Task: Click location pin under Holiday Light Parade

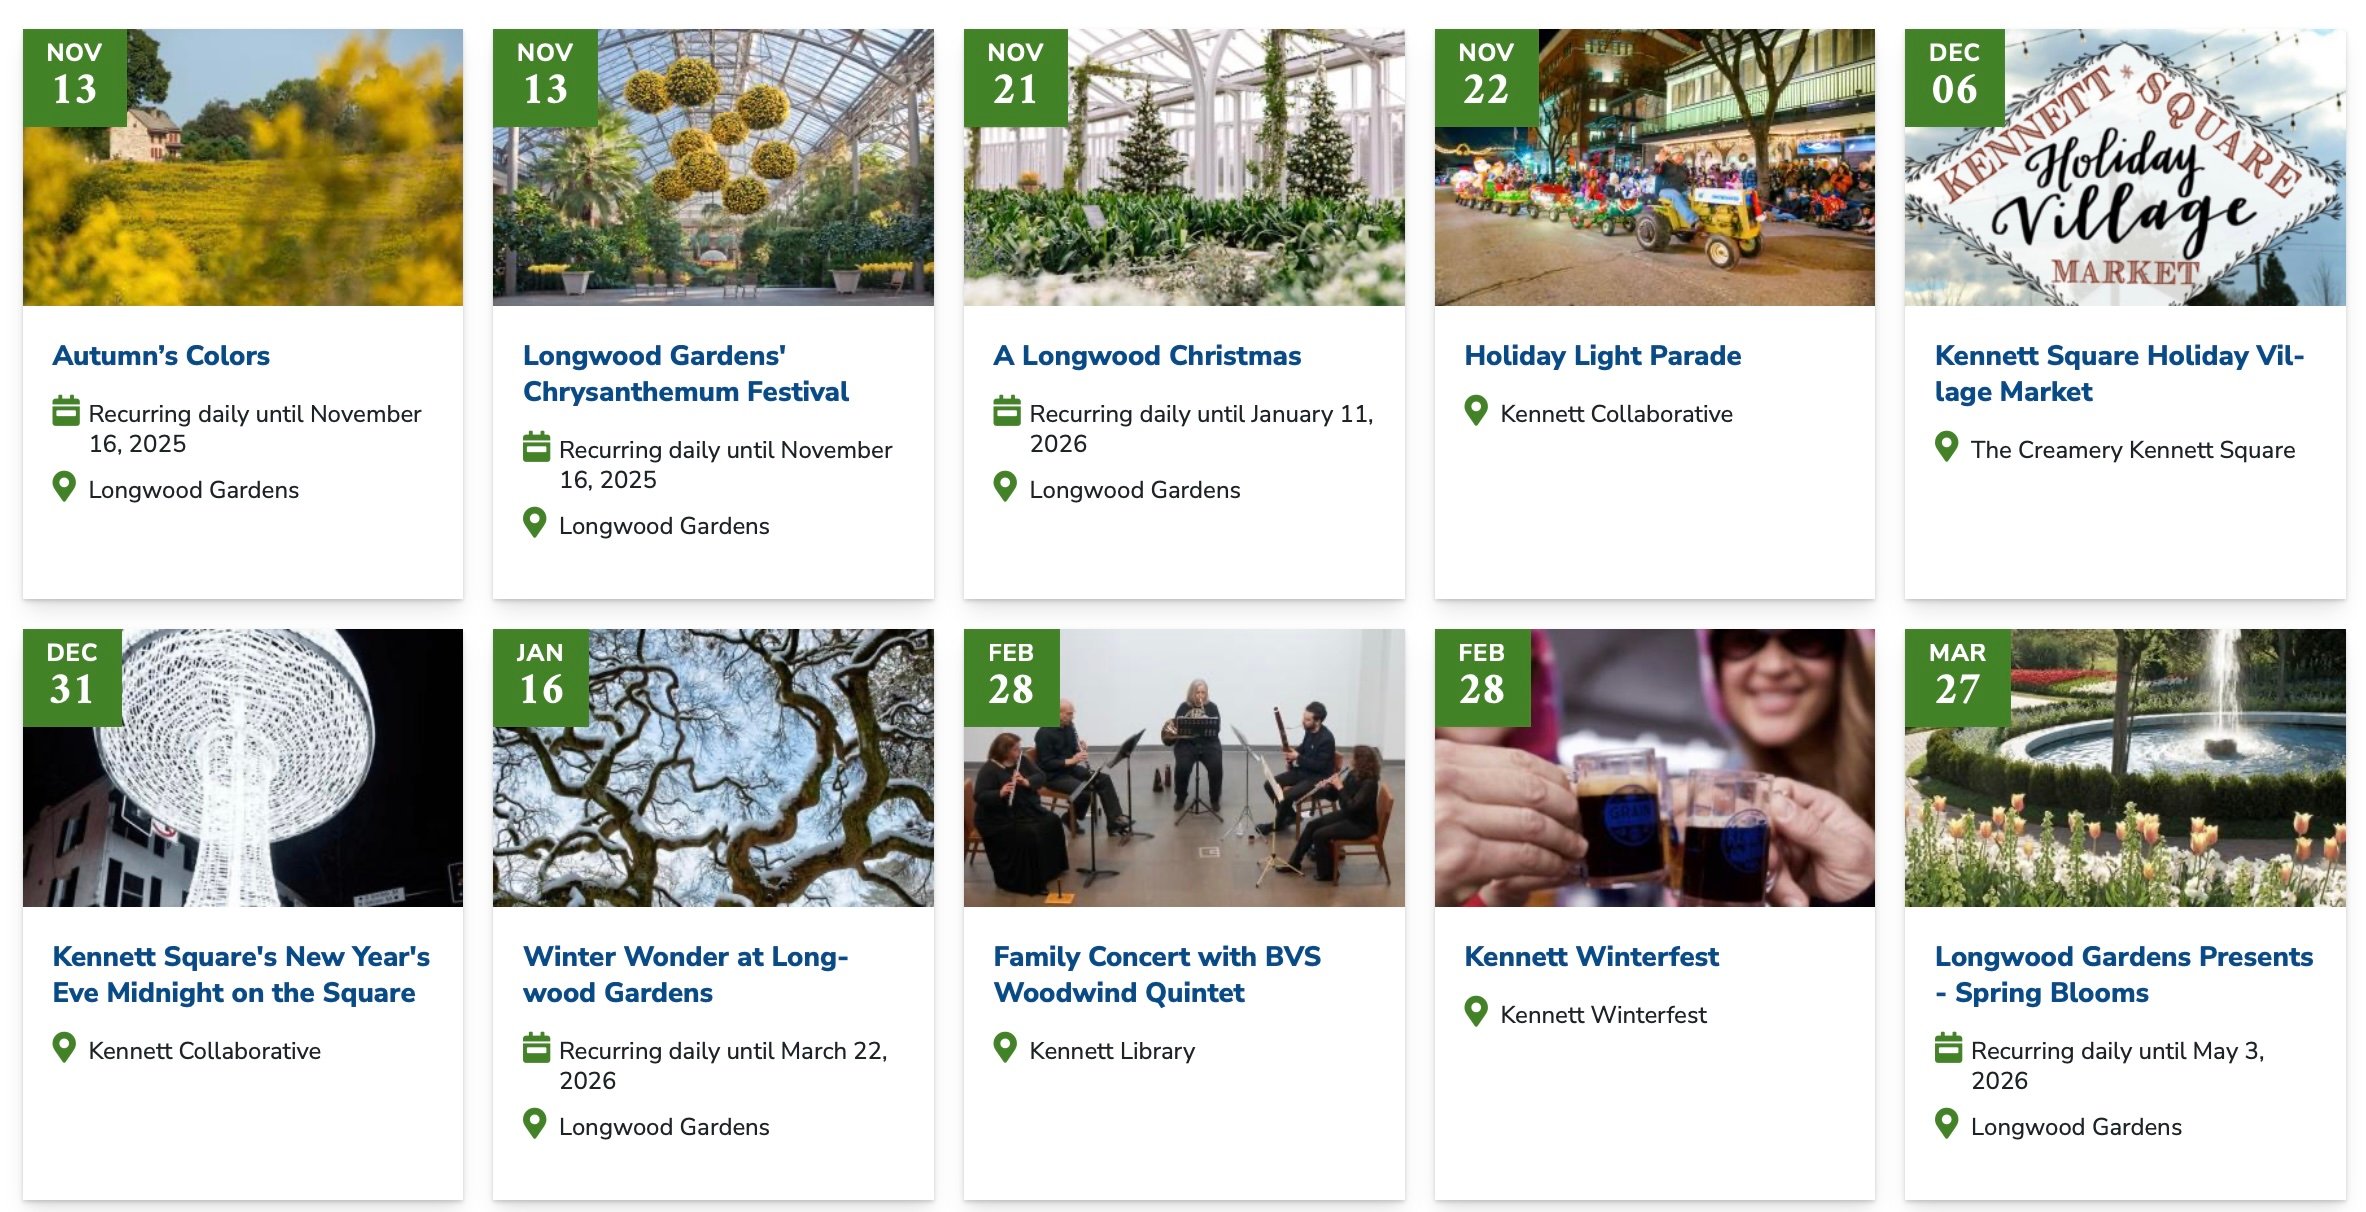Action: coord(1476,411)
